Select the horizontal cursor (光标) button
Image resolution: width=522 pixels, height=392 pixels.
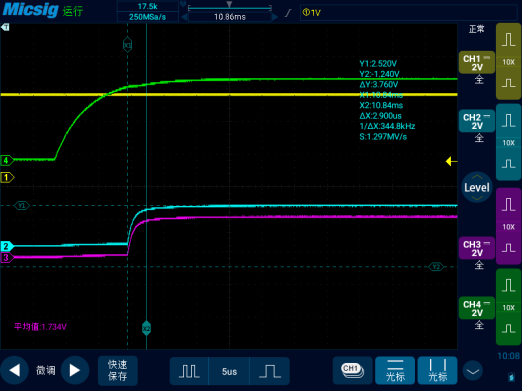click(395, 370)
